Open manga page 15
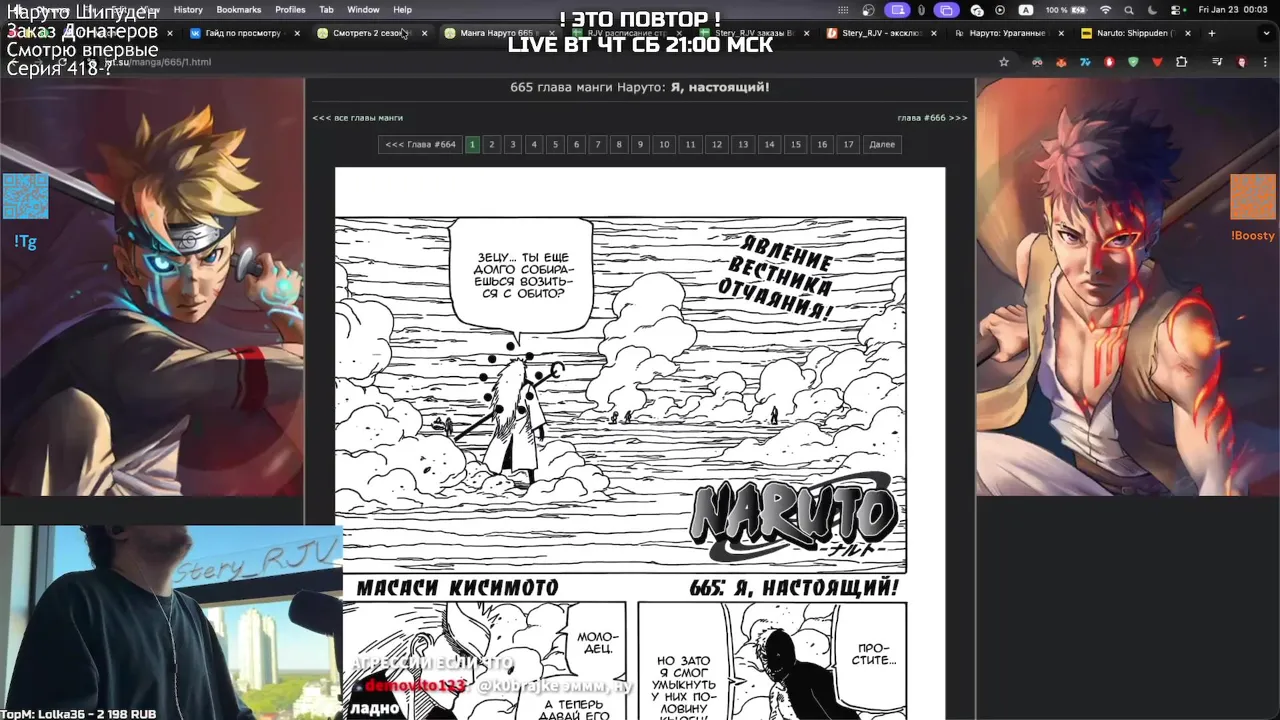This screenshot has width=1280, height=720. pos(796,145)
